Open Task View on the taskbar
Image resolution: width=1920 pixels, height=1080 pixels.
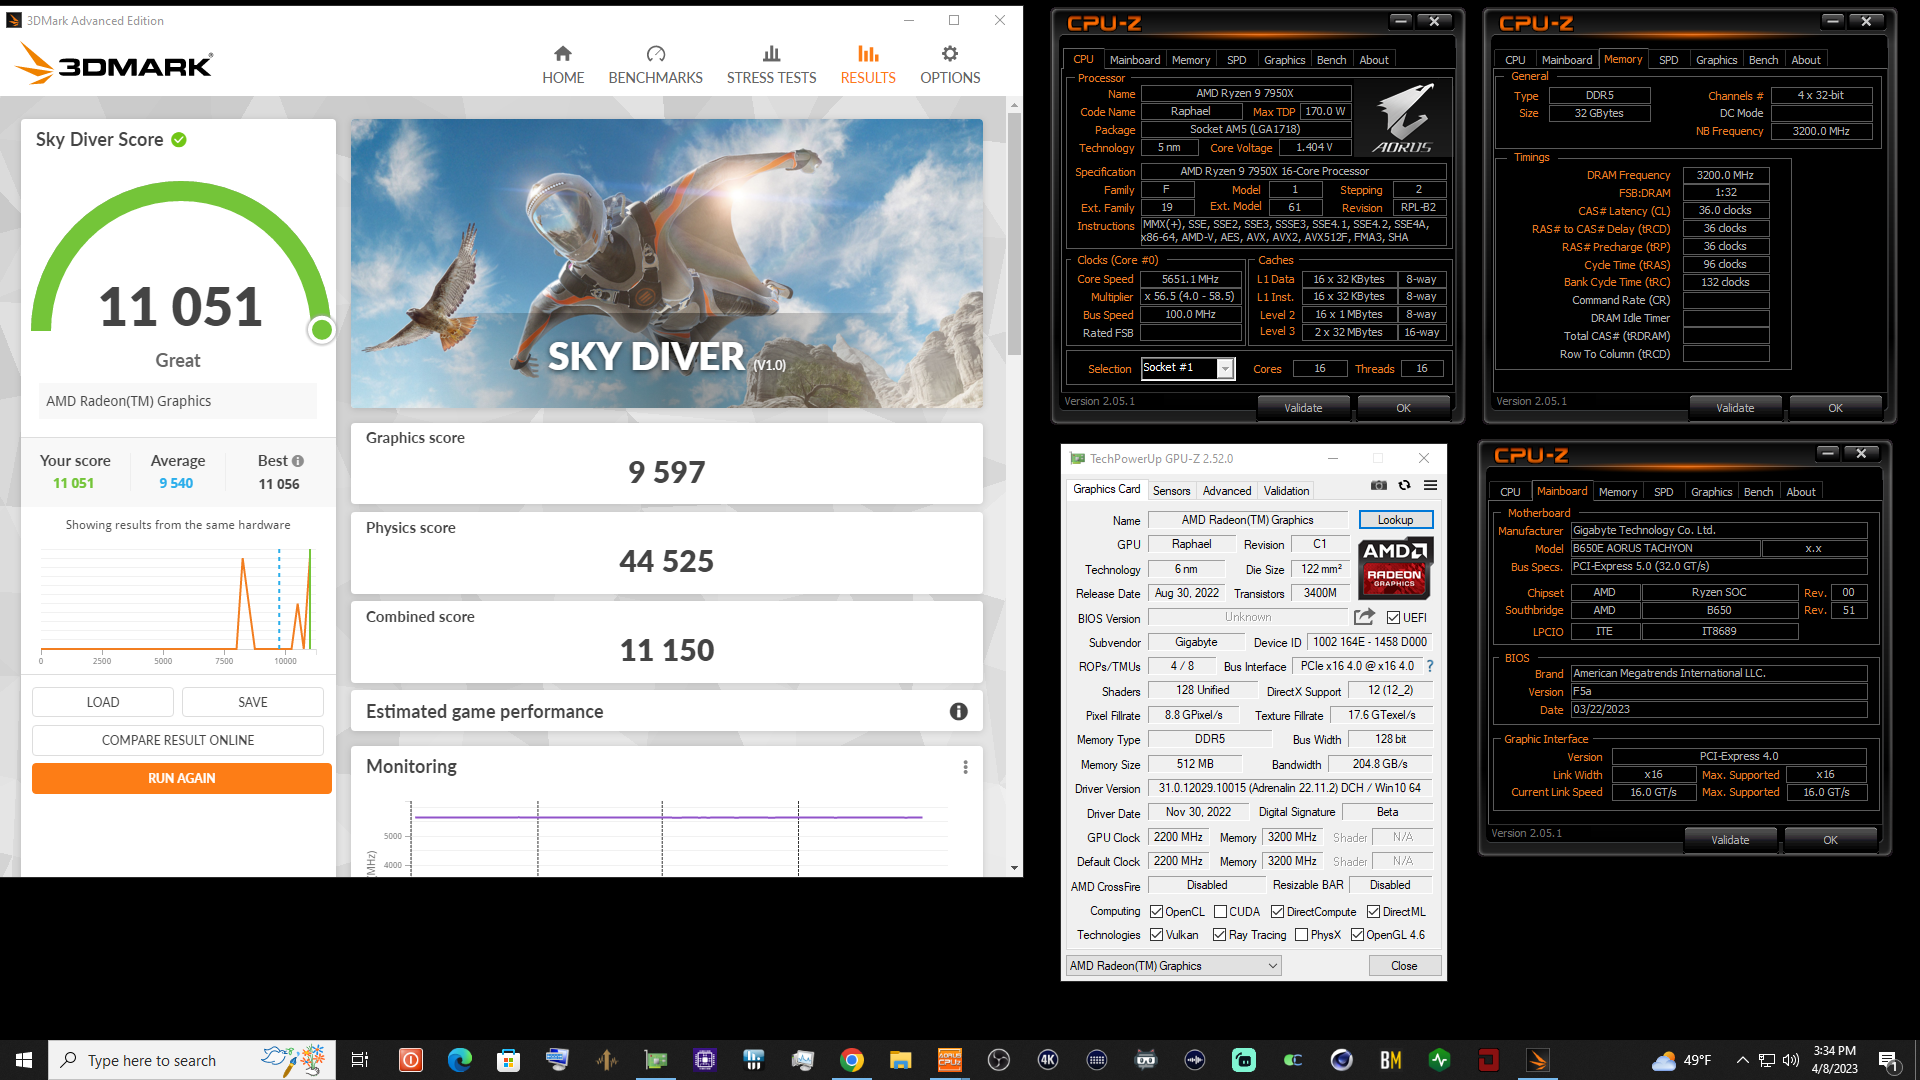click(360, 1060)
